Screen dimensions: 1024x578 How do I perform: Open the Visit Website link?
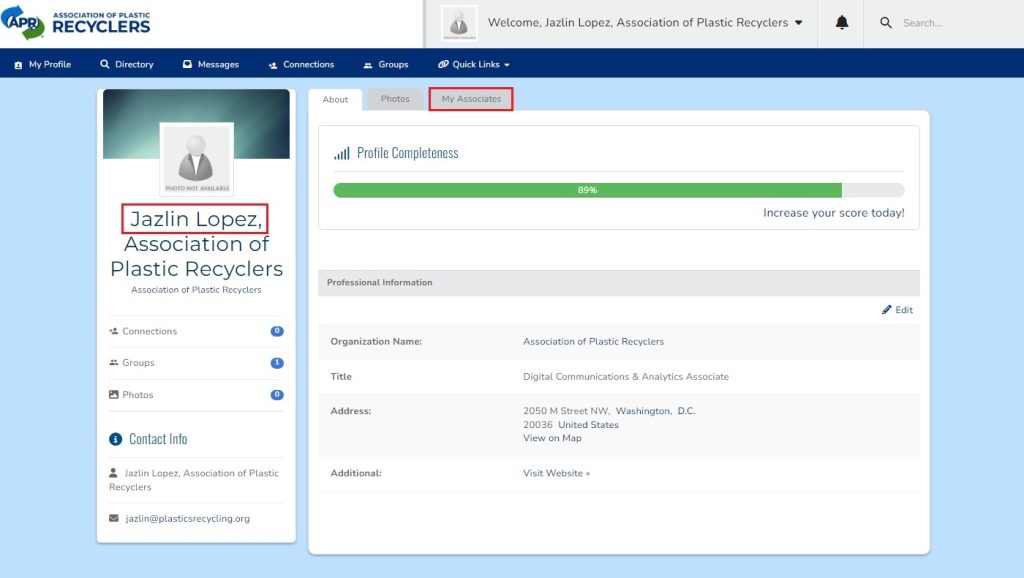pos(556,474)
